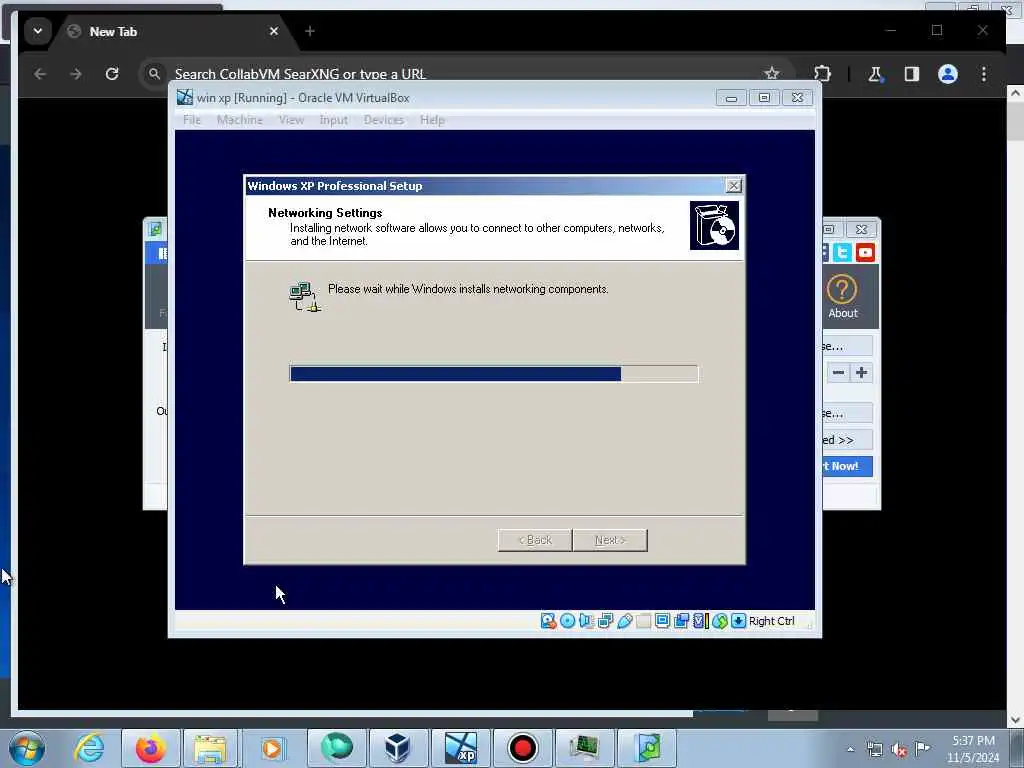Open the browser profile avatar
This screenshot has width=1024, height=768.
pyautogui.click(x=948, y=74)
